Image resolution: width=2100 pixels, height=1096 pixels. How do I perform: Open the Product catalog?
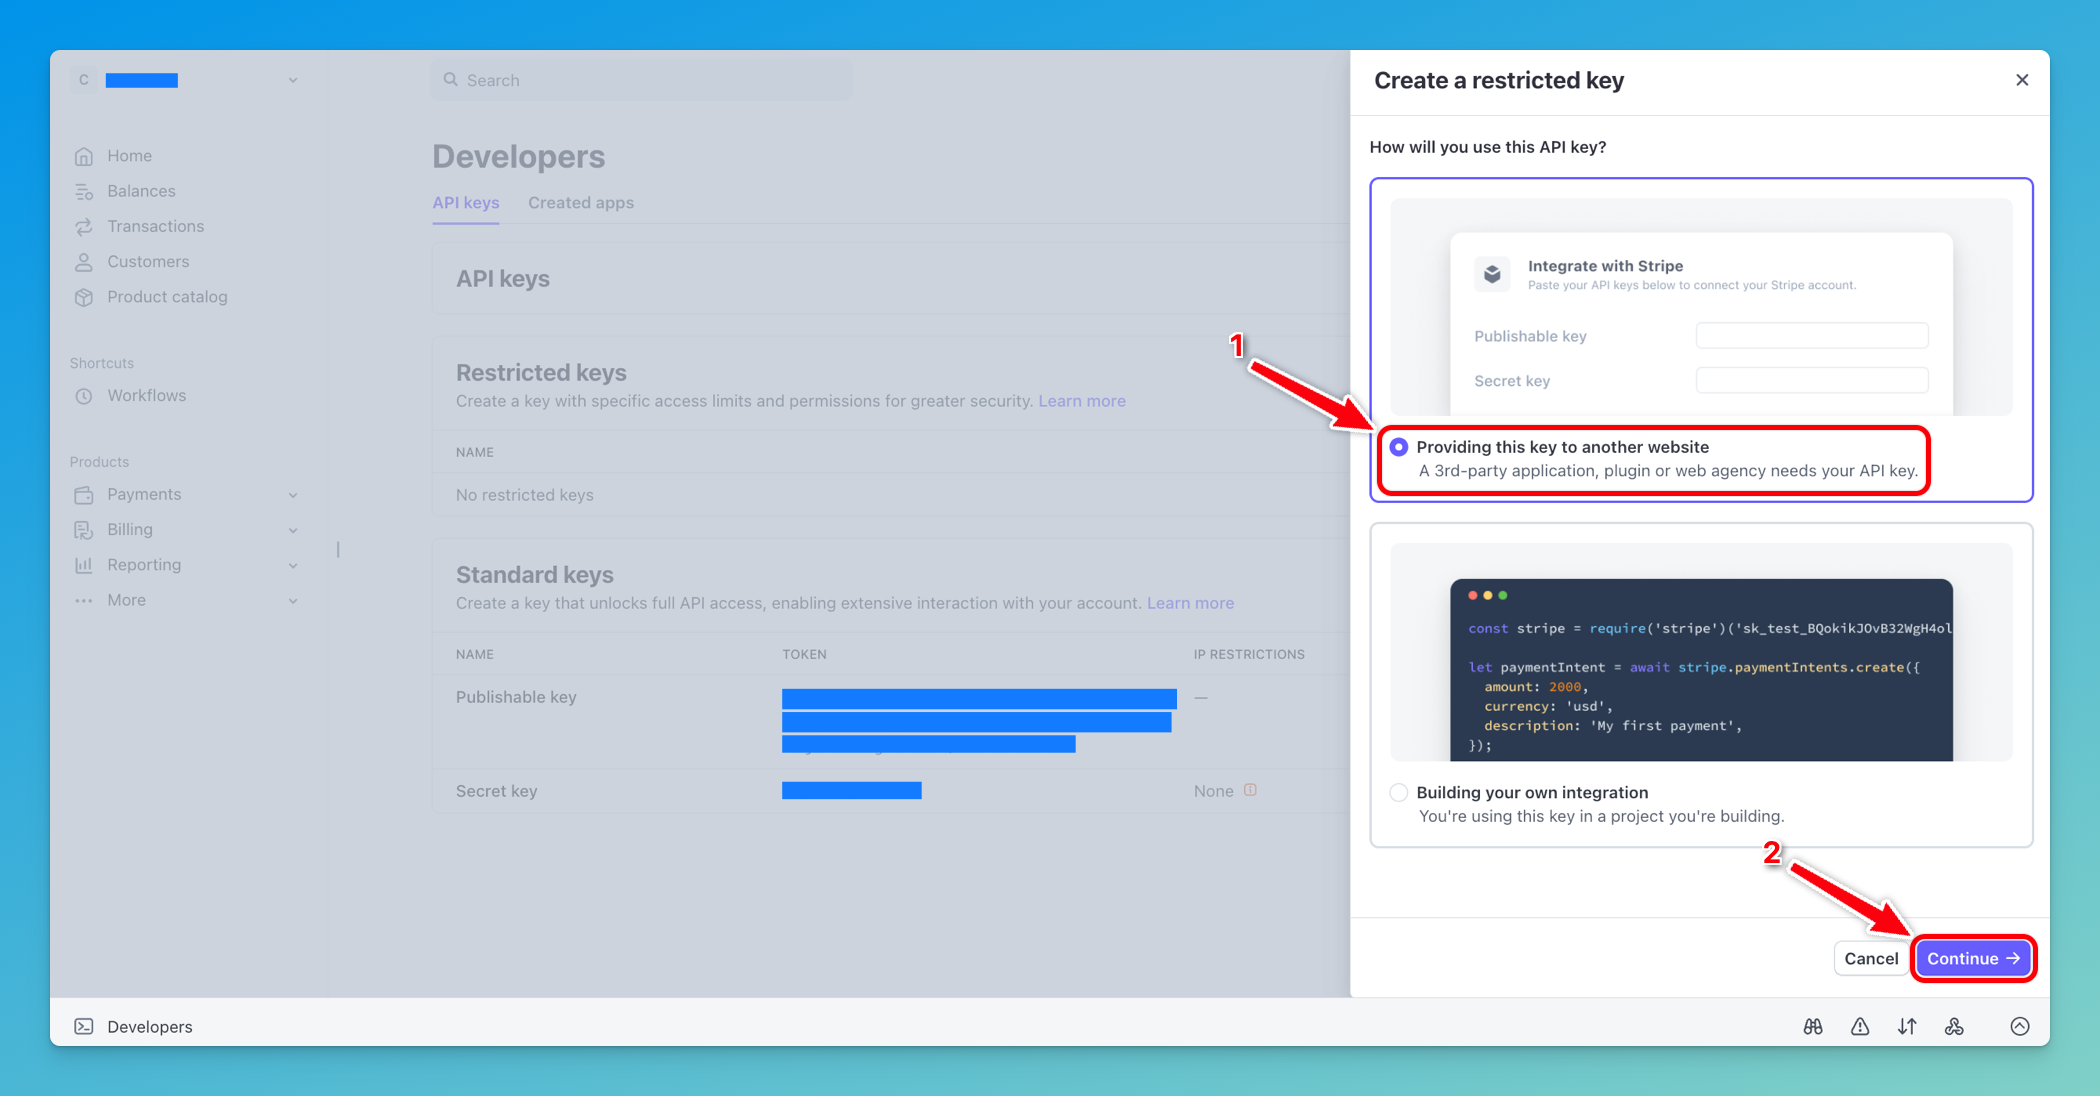167,296
